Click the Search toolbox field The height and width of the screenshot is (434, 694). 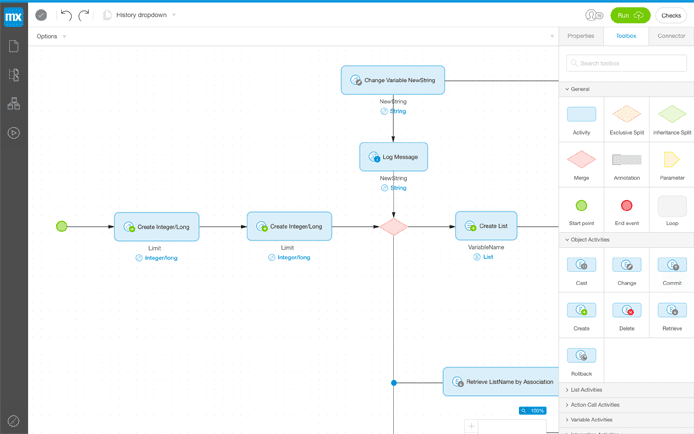626,63
